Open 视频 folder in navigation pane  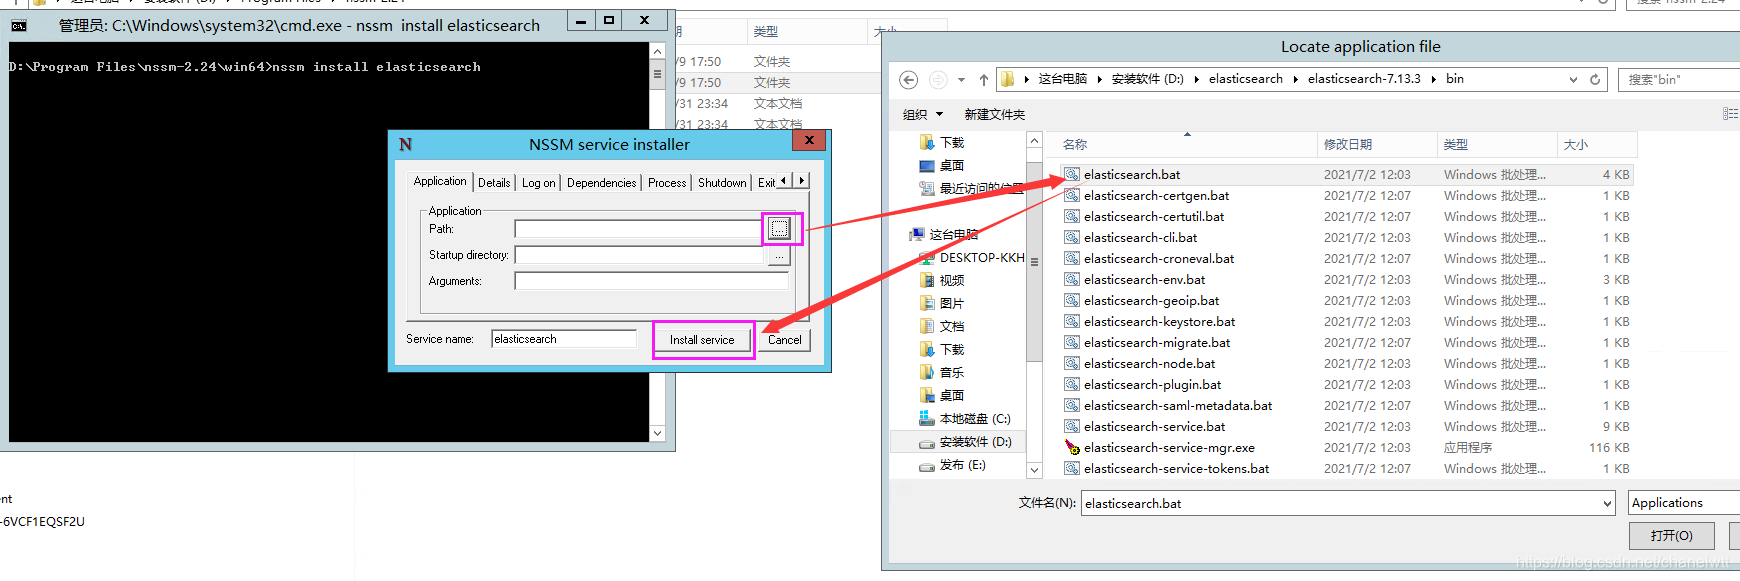tap(942, 281)
